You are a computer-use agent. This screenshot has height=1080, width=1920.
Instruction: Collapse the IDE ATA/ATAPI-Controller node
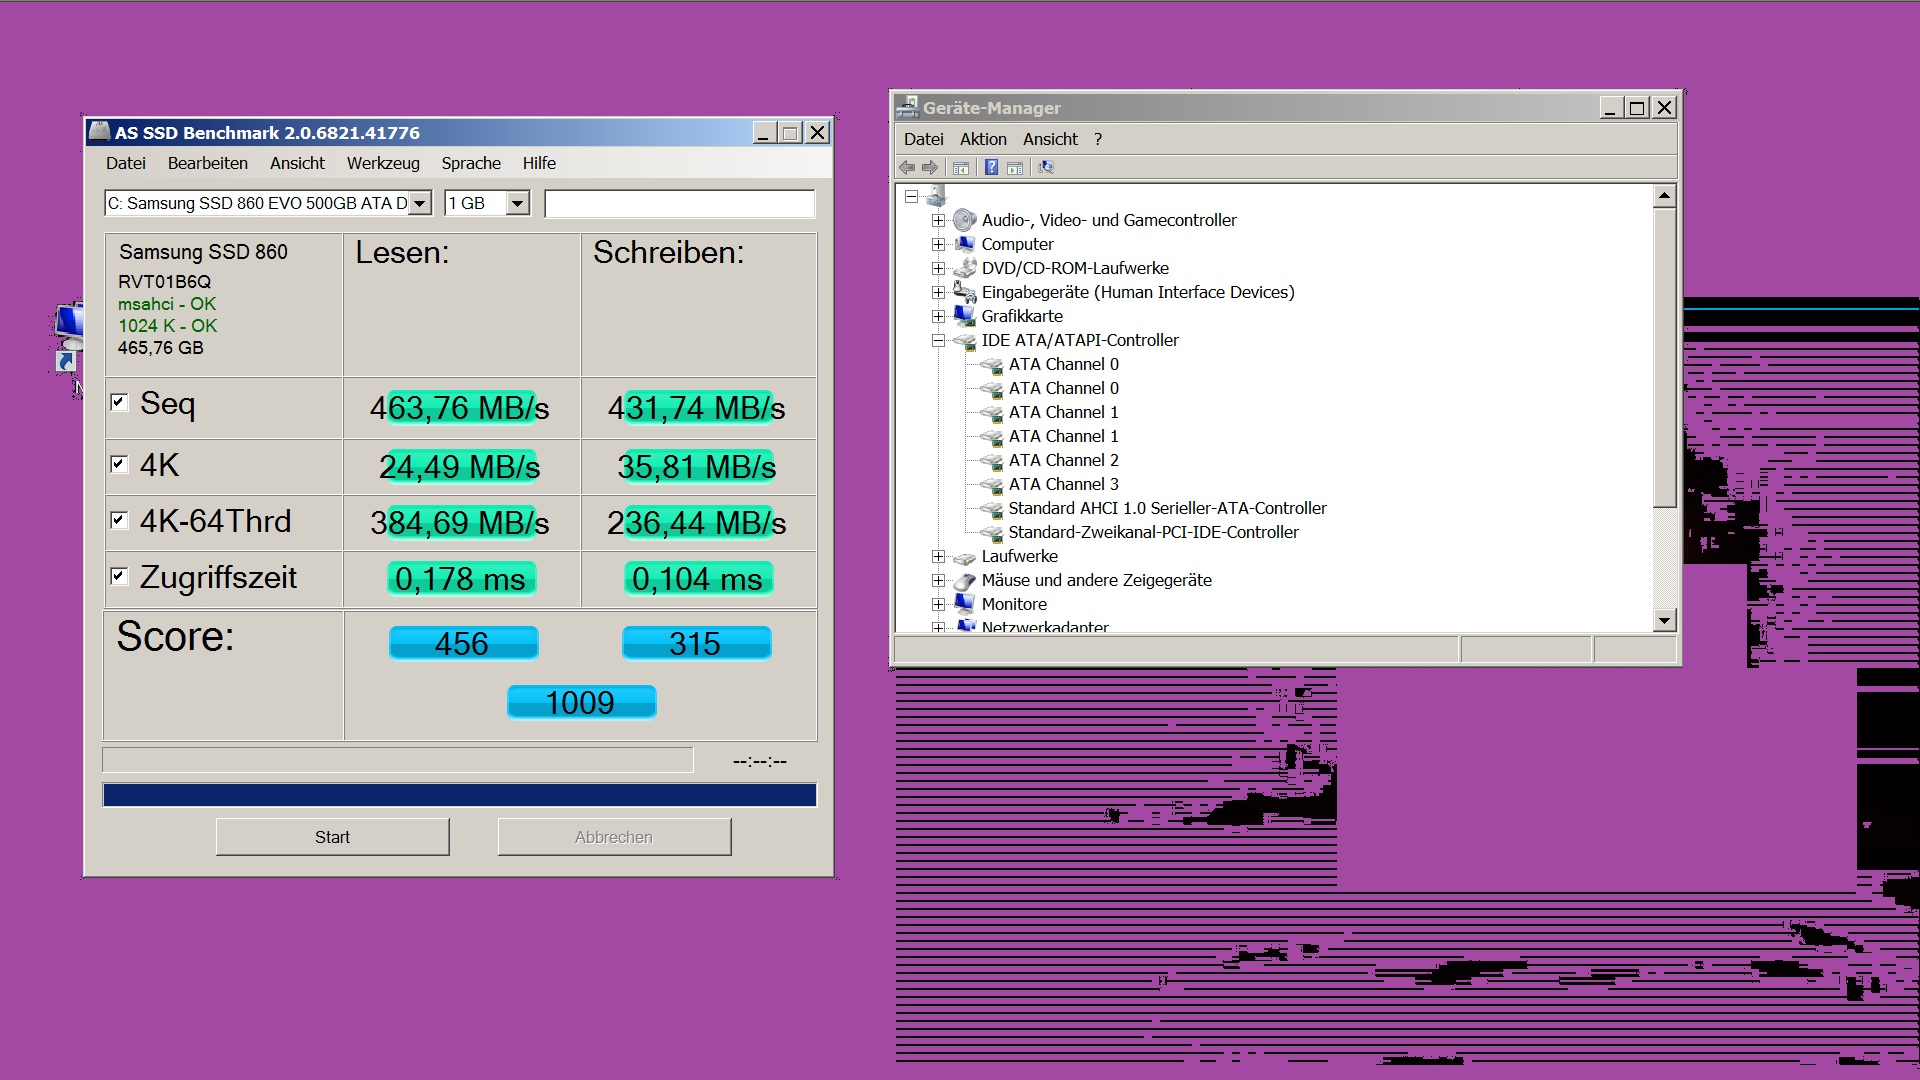(938, 340)
